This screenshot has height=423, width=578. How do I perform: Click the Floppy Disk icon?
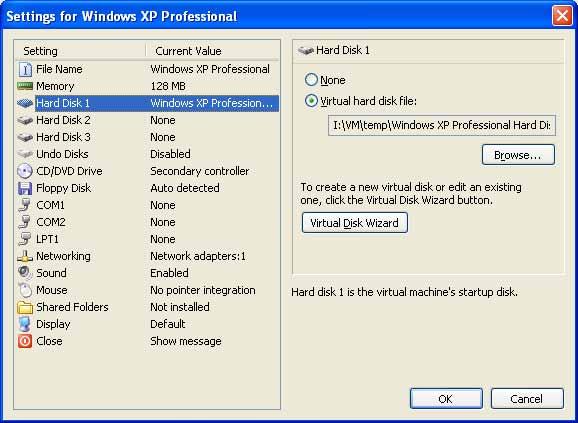click(x=25, y=188)
